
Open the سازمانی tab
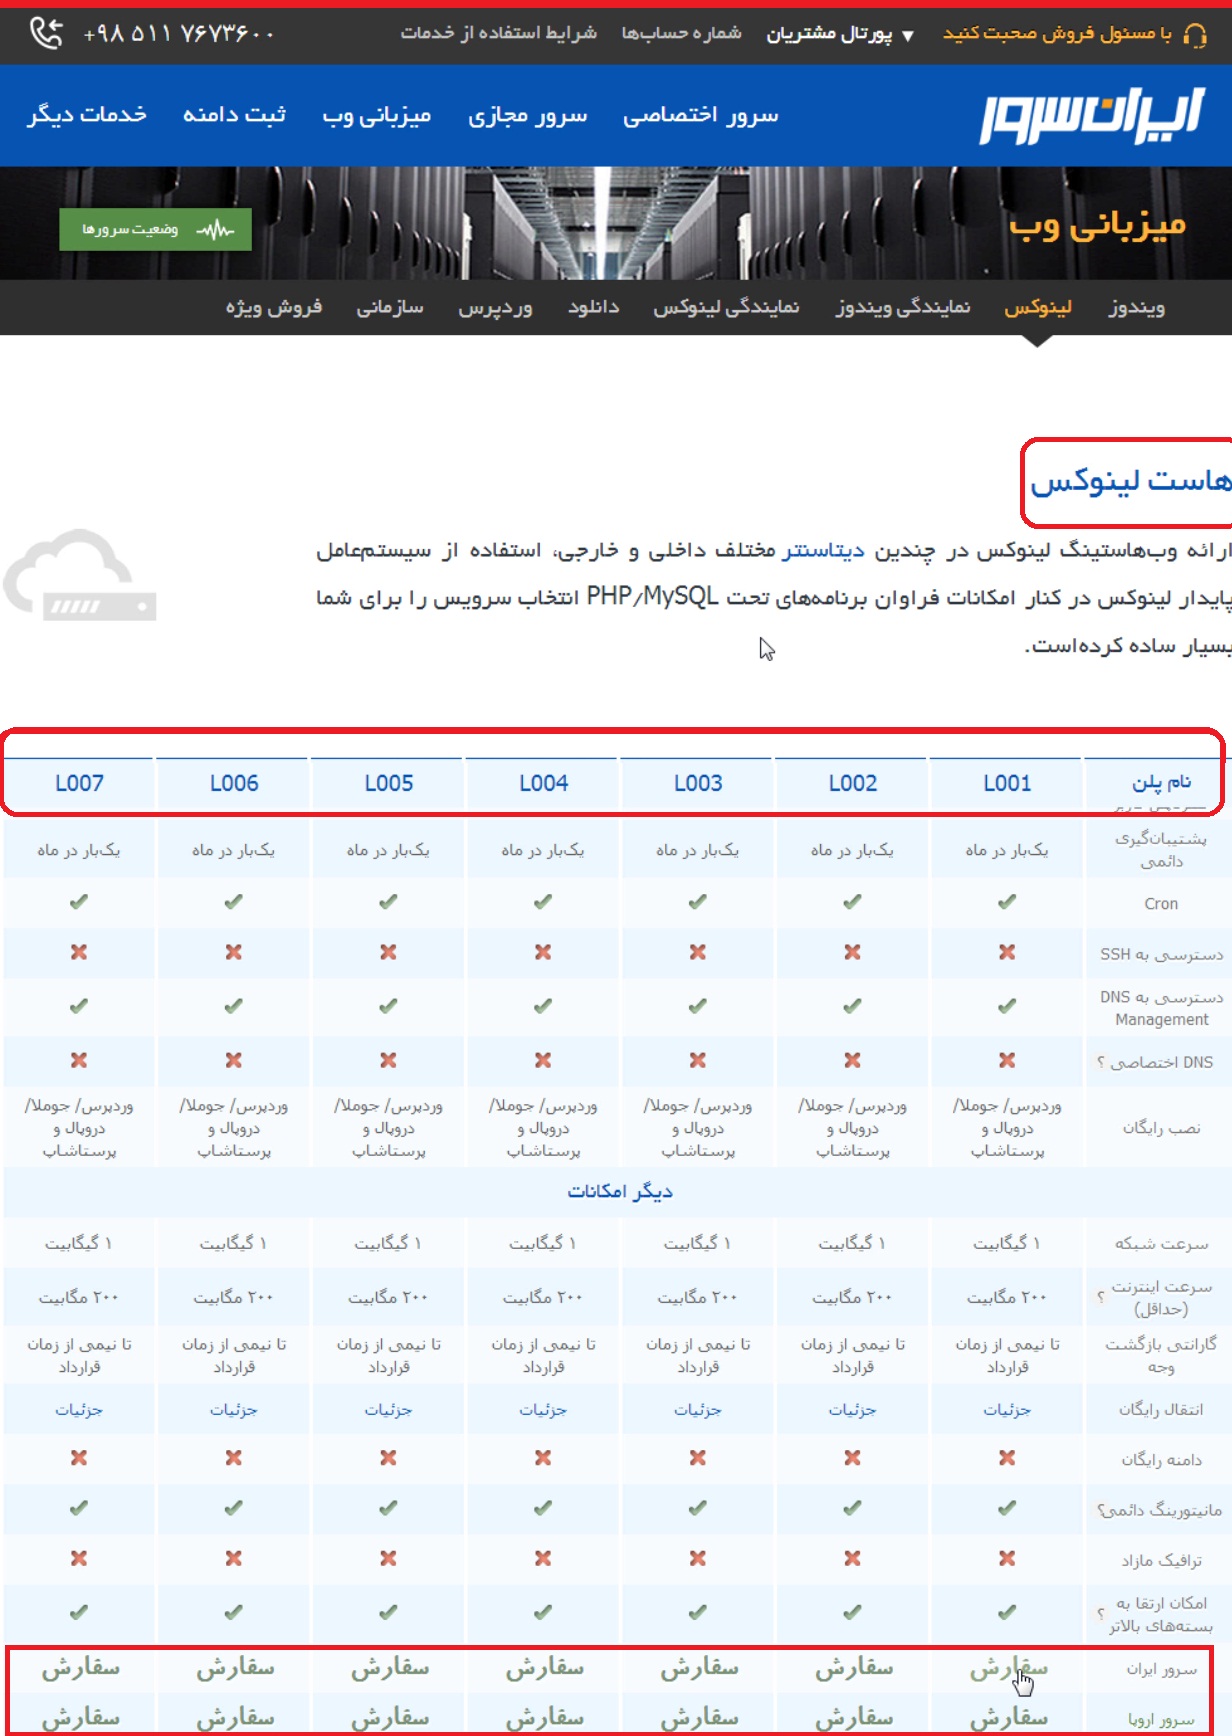pyautogui.click(x=390, y=307)
